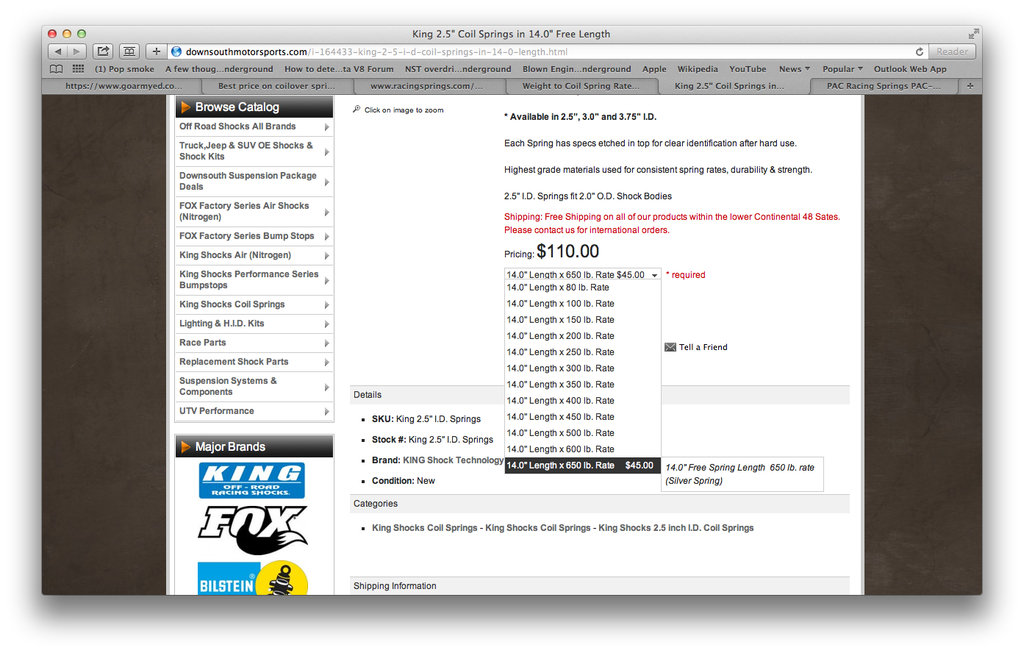This screenshot has height=653, width=1024.
Task: Click the FOX brand logo
Action: pos(252,530)
